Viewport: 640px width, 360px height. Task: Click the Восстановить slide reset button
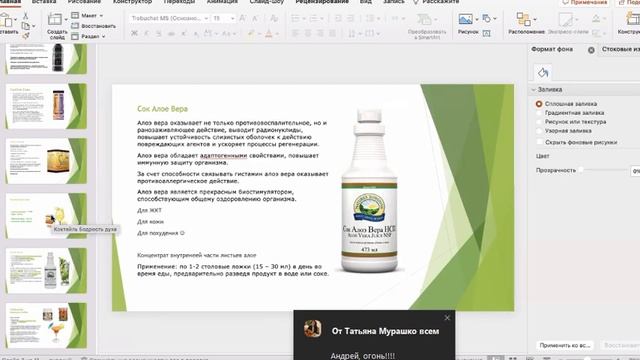(x=93, y=26)
